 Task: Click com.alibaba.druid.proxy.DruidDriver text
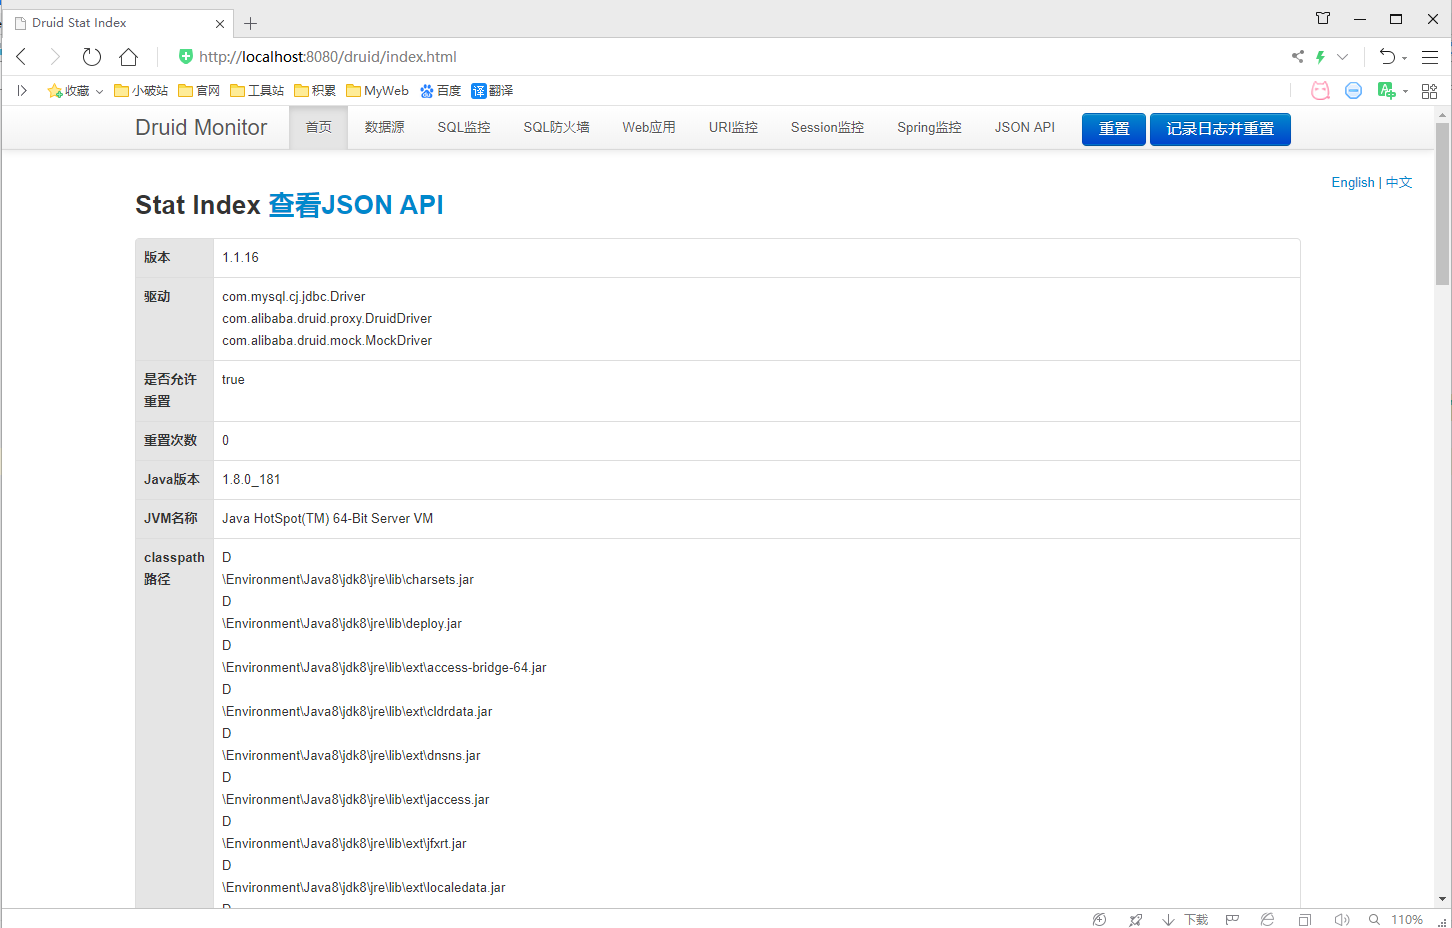pyautogui.click(x=327, y=319)
